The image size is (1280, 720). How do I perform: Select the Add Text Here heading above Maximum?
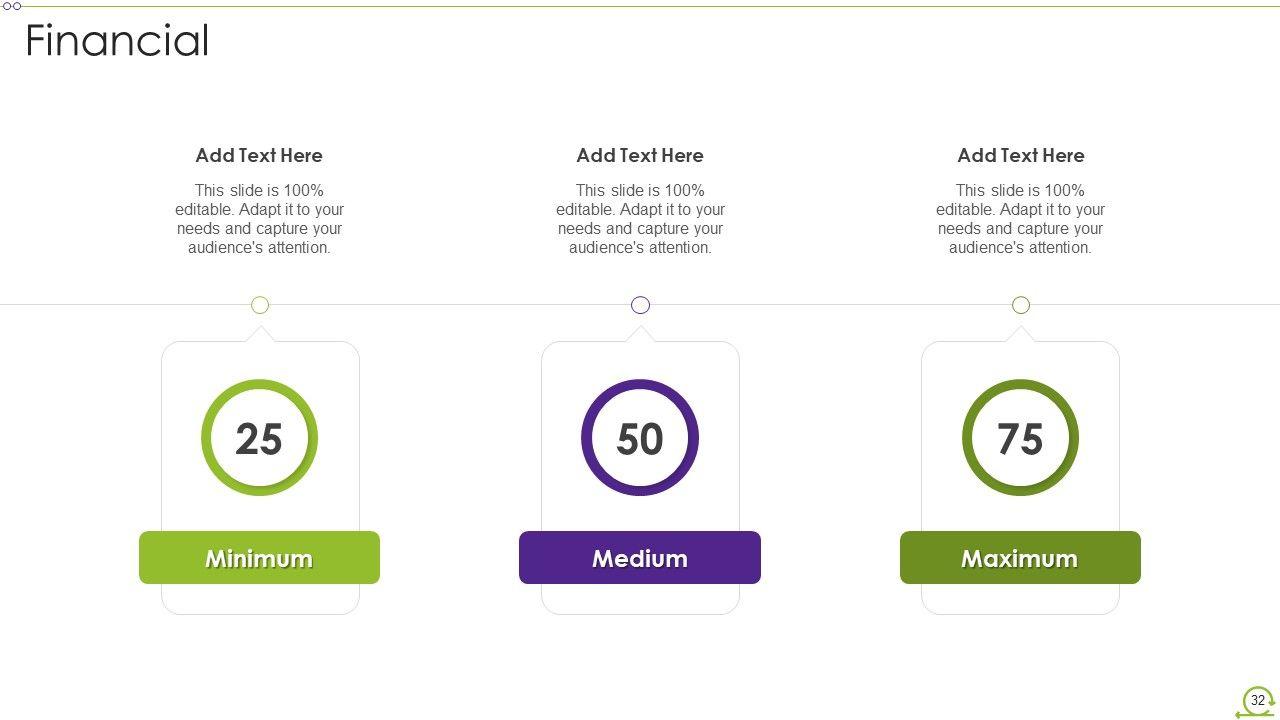(1020, 155)
